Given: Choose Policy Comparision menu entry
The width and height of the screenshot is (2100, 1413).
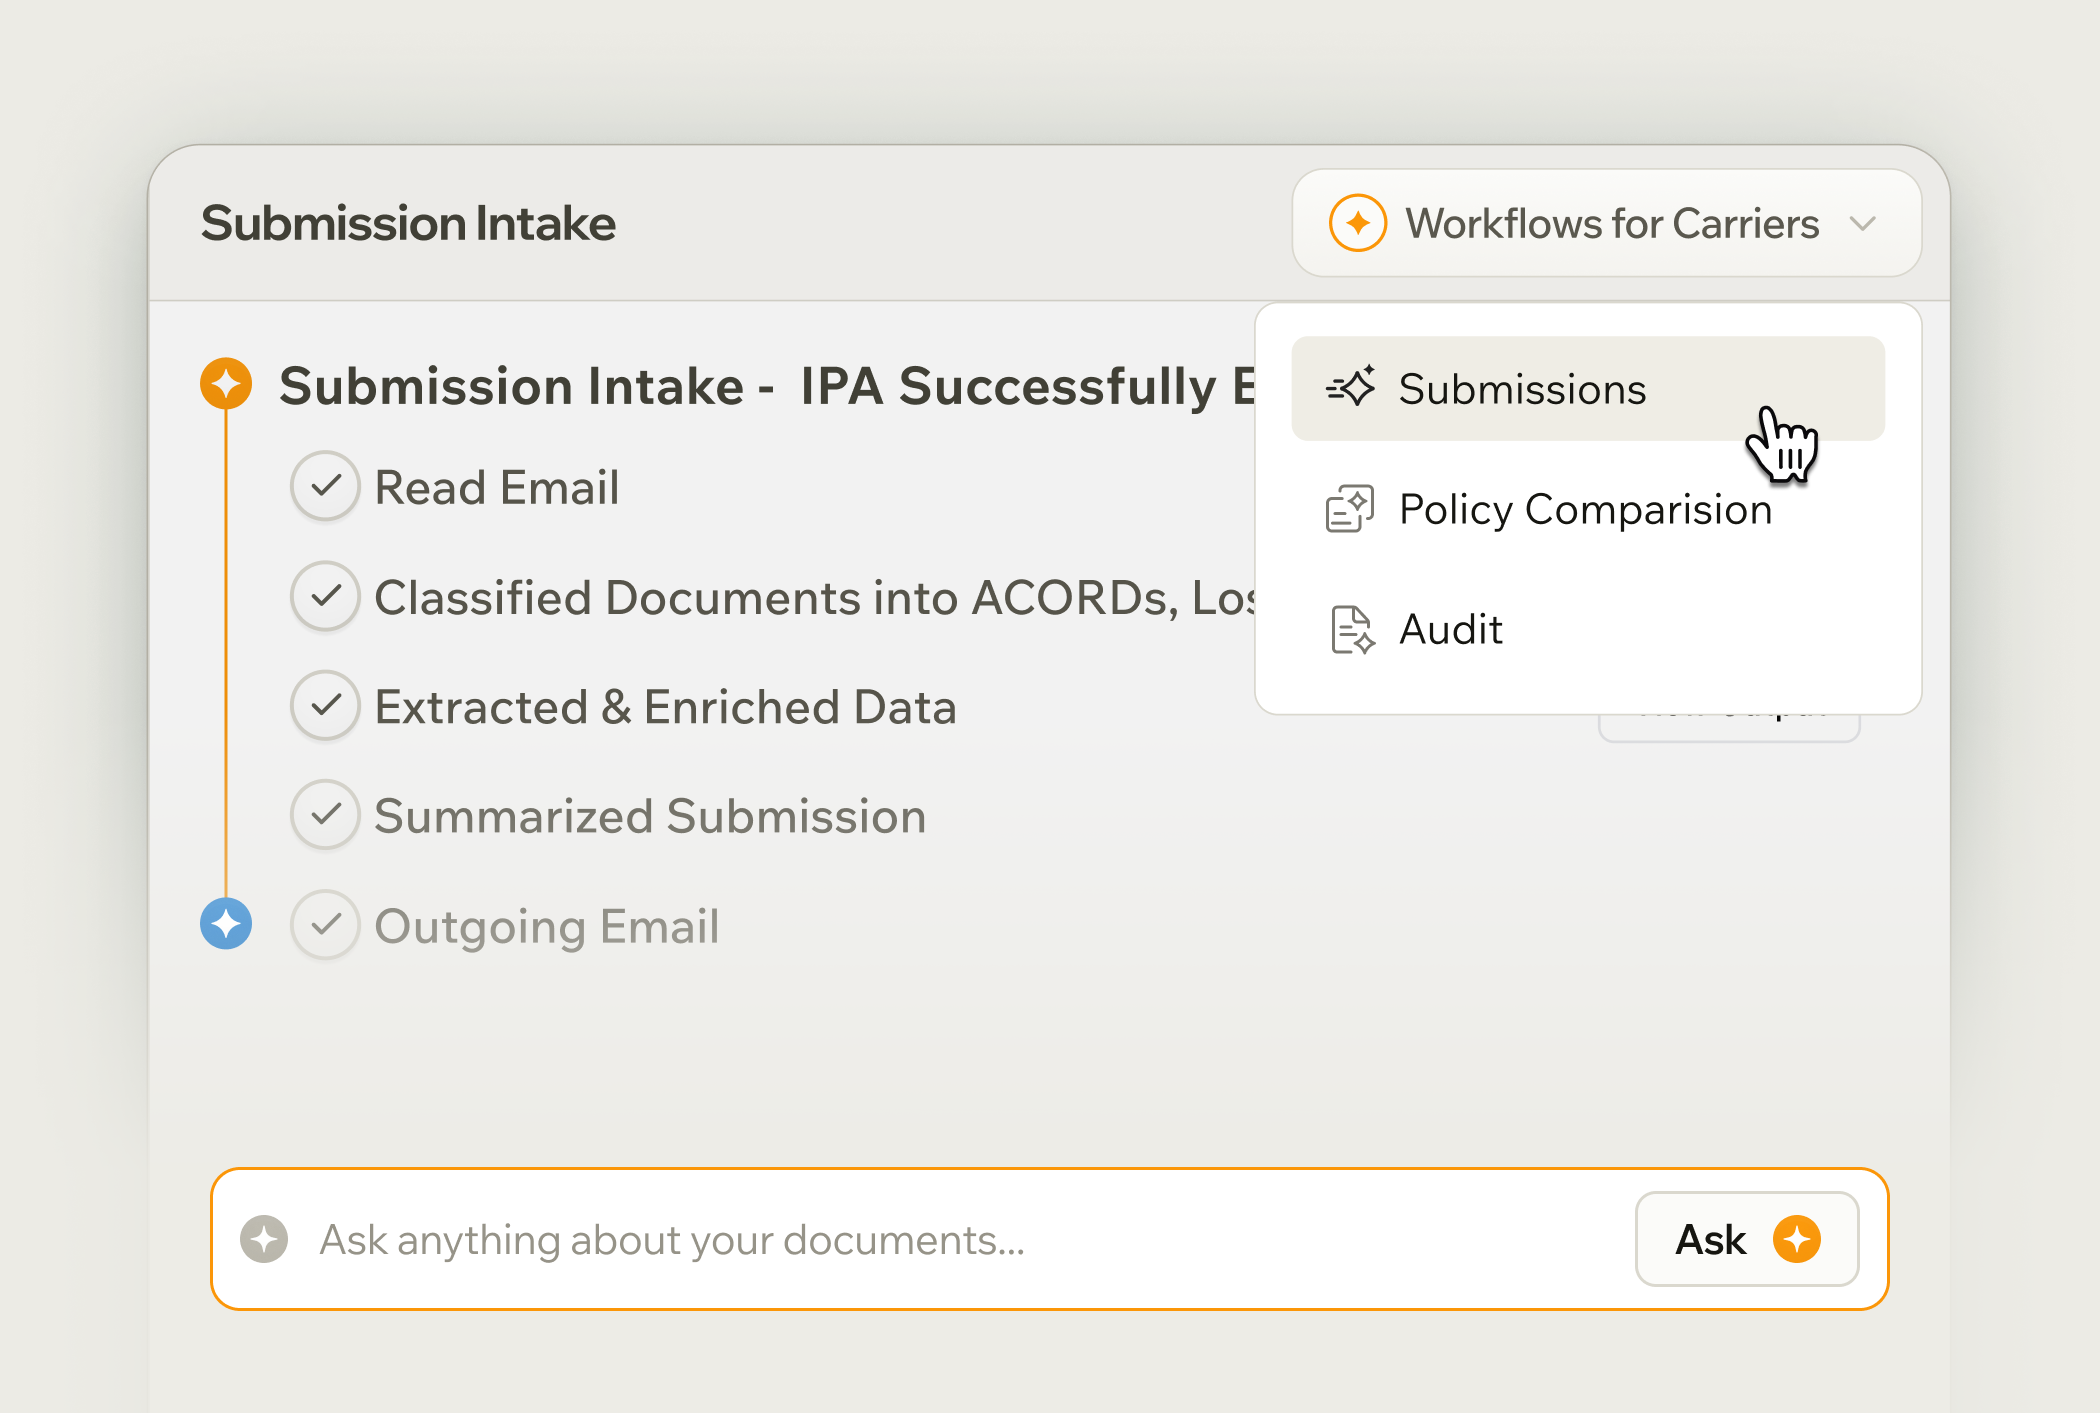Looking at the screenshot, I should pyautogui.click(x=1586, y=509).
